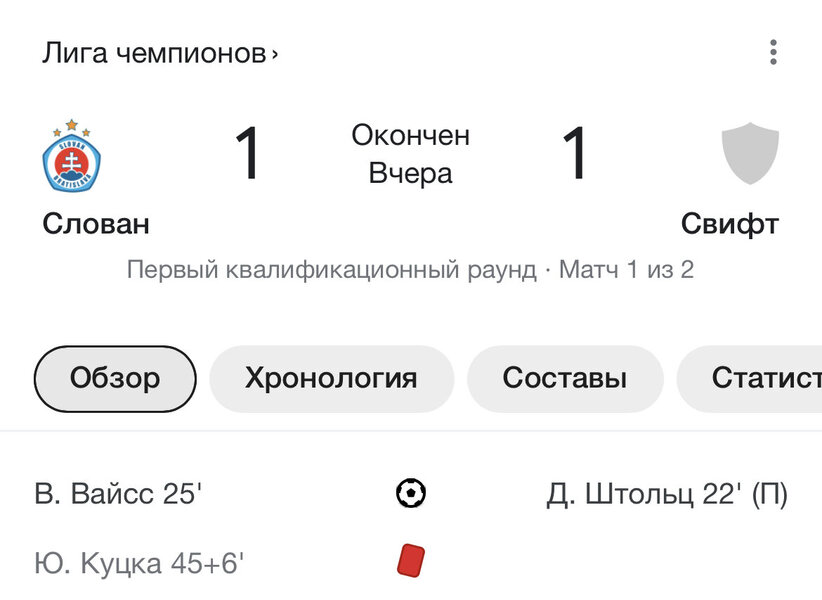This screenshot has width=822, height=600.
Task: Open the three-dot more options menu
Action: 773,53
